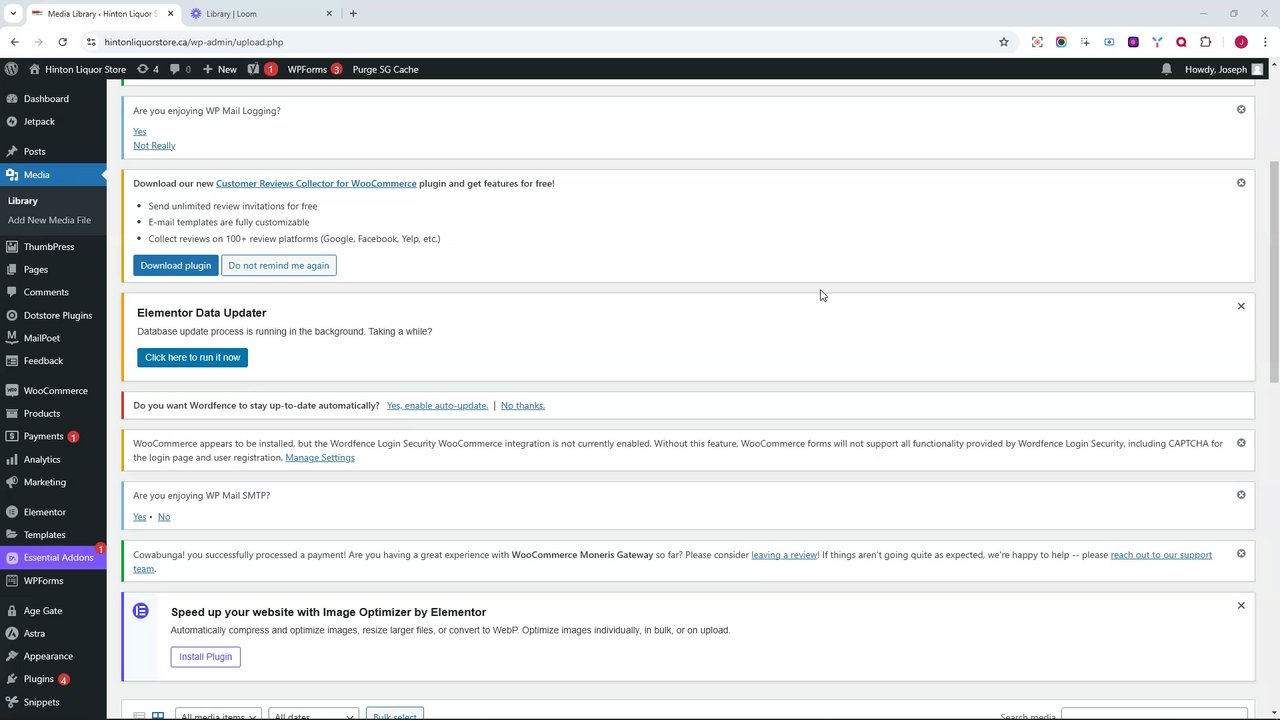This screenshot has height=720, width=1280.
Task: View the 4 pending updates icon
Action: pos(147,69)
